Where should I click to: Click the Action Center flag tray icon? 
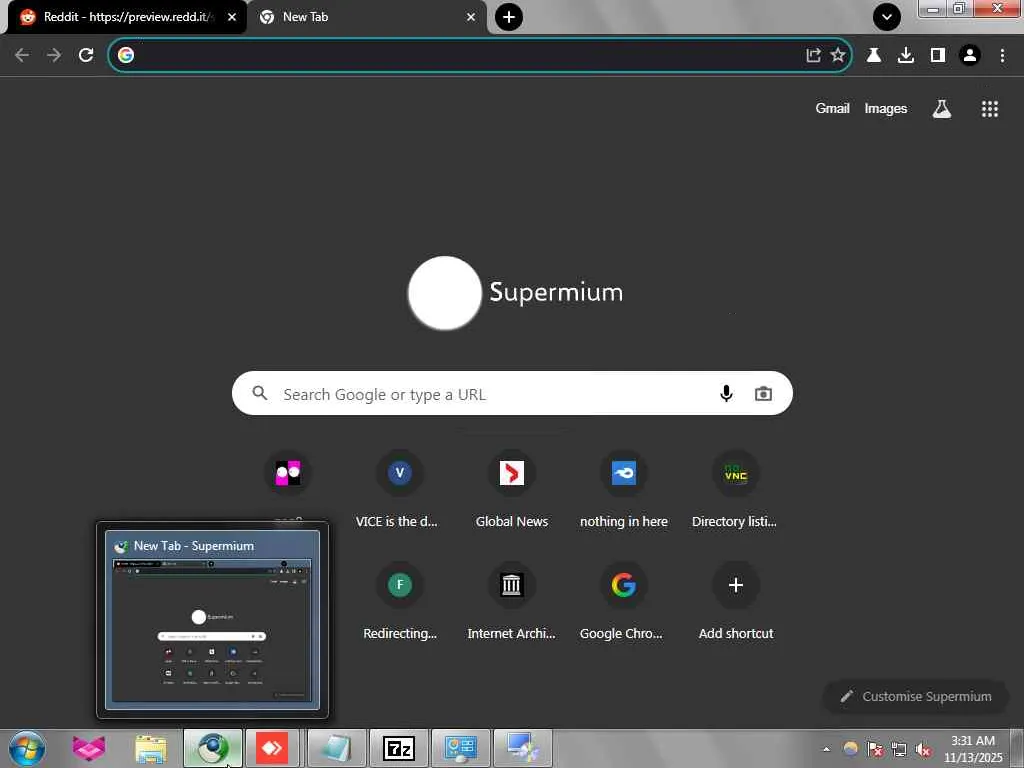pos(874,749)
